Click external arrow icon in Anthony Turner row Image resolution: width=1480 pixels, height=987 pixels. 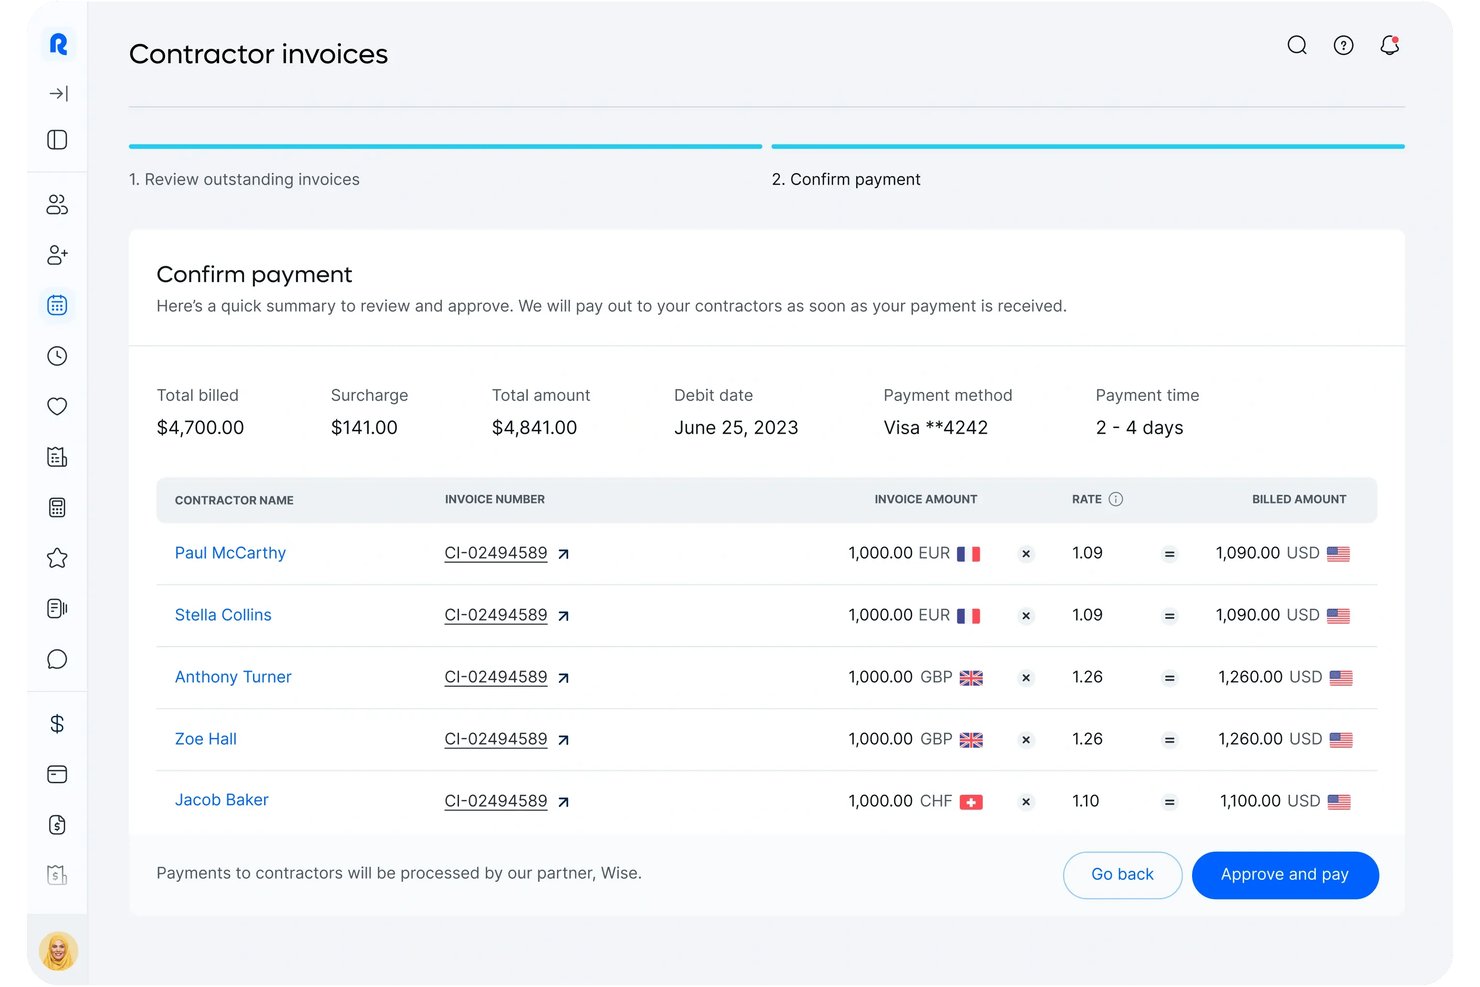(564, 678)
